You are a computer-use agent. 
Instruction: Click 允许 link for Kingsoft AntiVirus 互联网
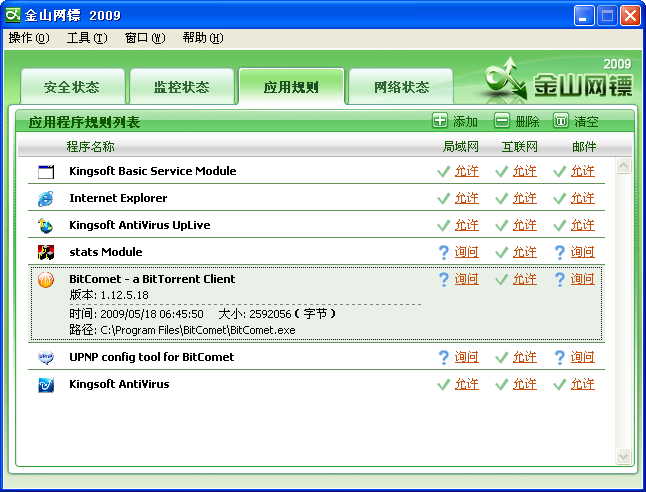tap(525, 384)
